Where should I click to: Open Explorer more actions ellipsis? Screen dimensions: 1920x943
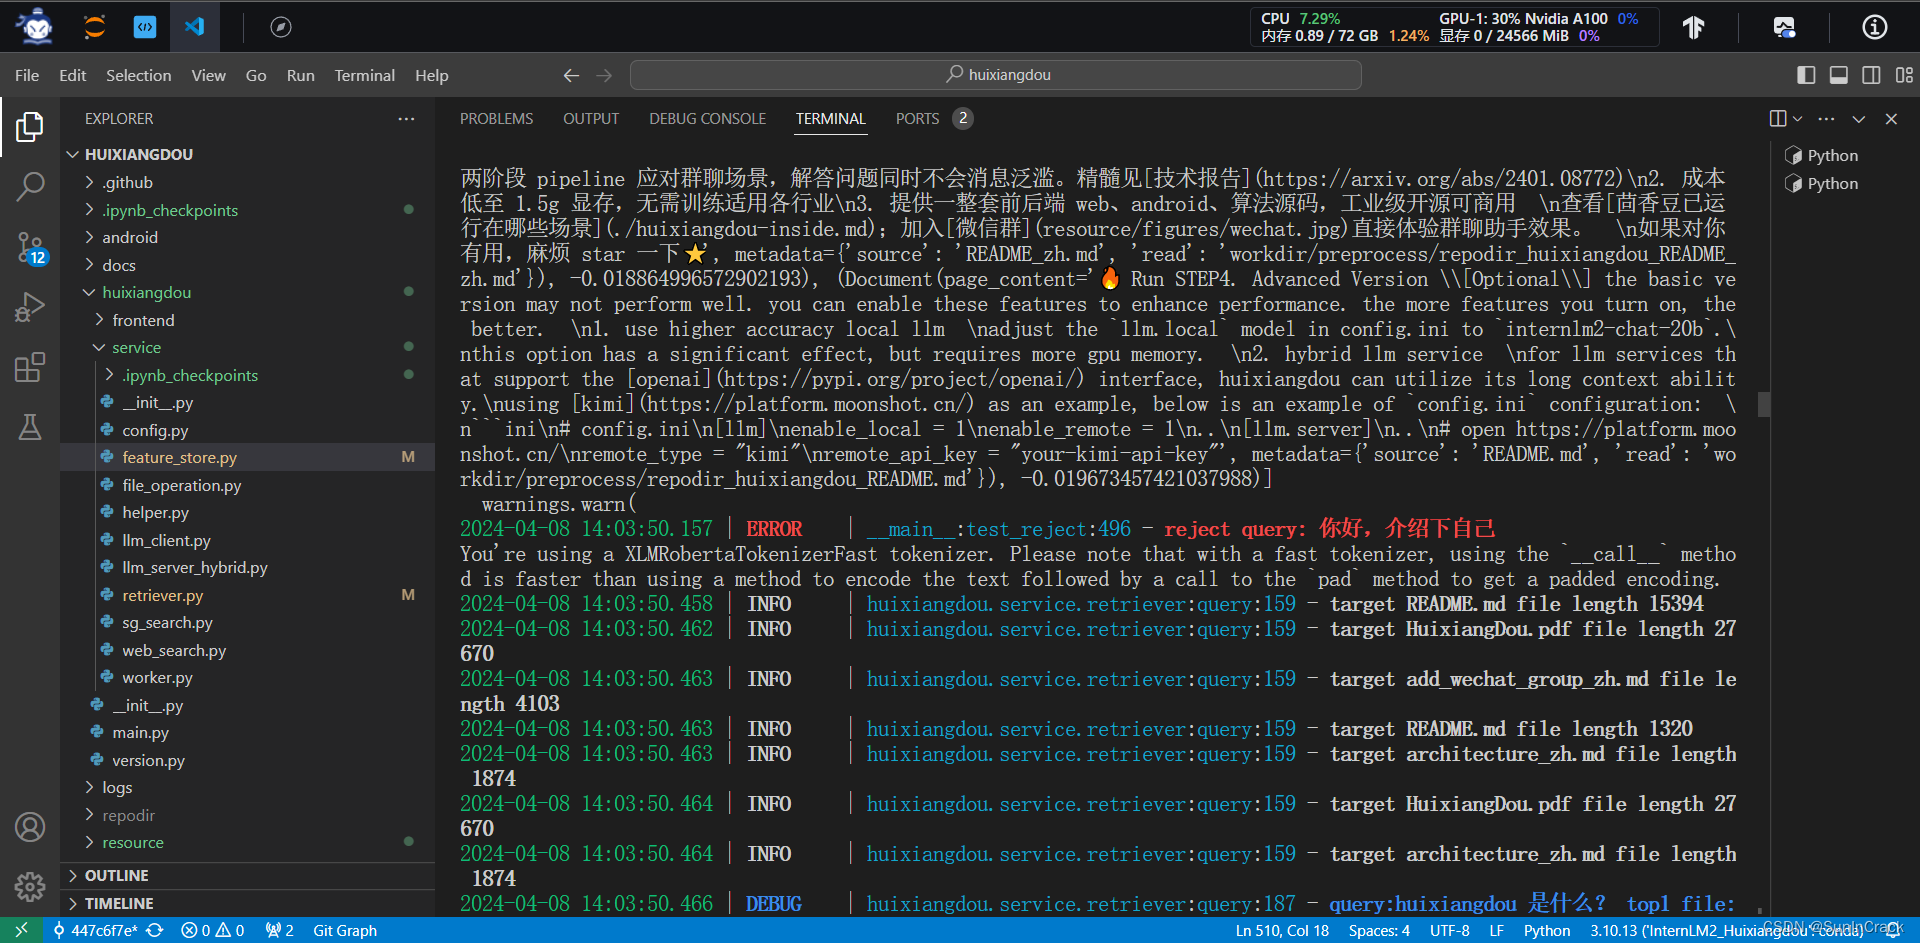click(x=406, y=118)
